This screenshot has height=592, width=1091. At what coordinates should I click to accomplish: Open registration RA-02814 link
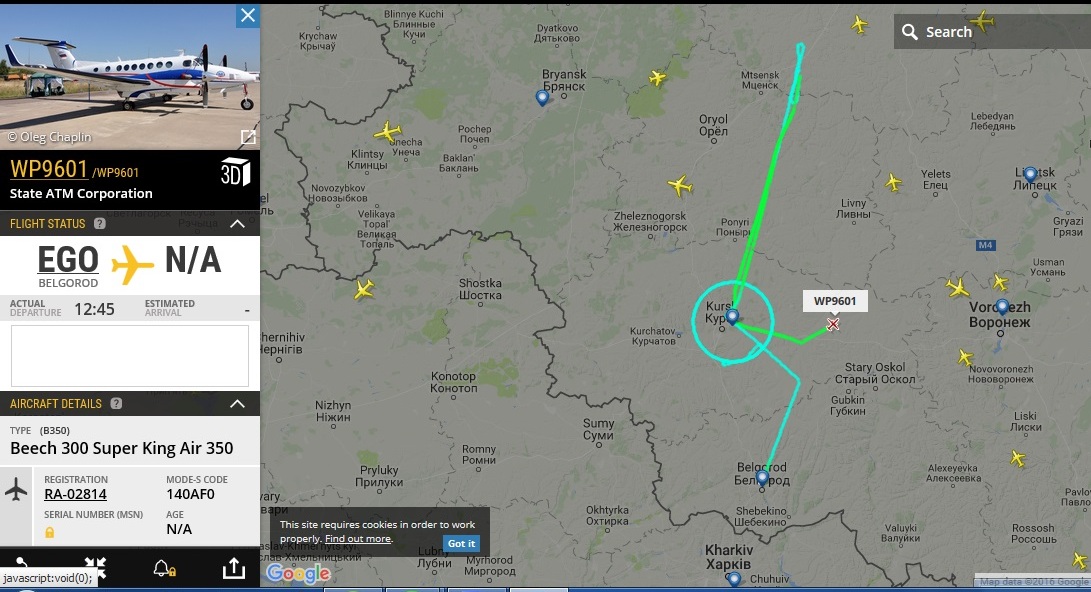75,494
